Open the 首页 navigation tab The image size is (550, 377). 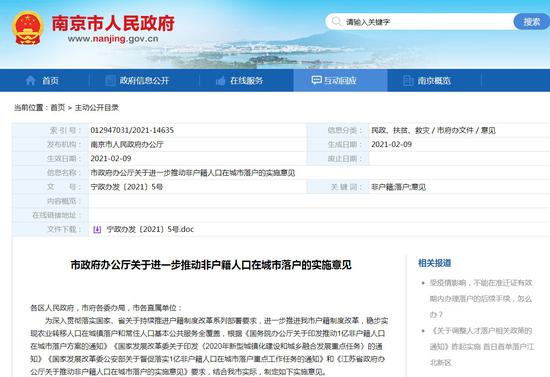(x=45, y=81)
